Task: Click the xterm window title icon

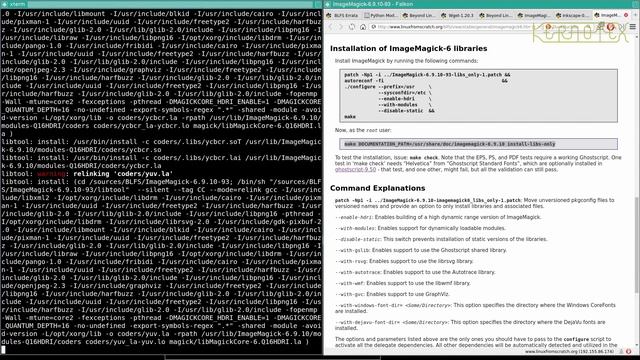Action: click(x=4, y=4)
